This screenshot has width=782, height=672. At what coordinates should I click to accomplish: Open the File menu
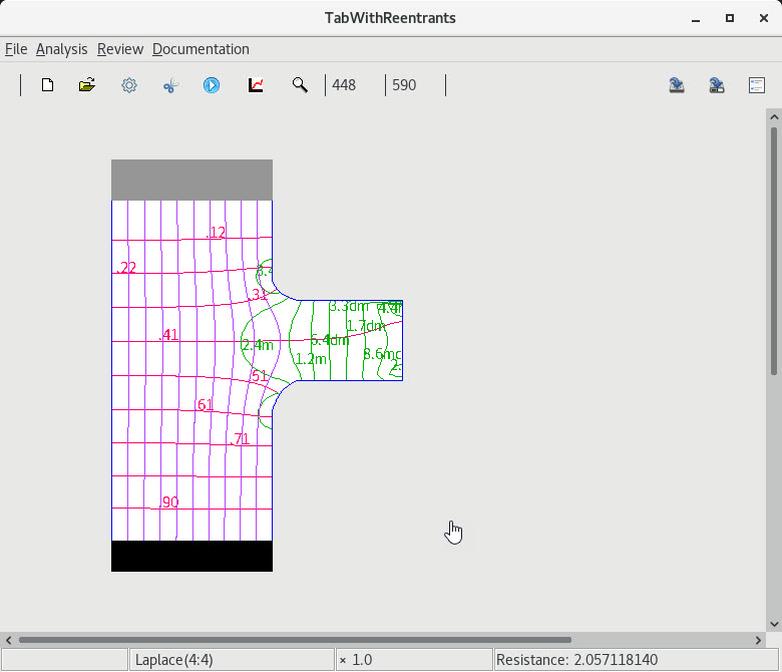click(16, 49)
